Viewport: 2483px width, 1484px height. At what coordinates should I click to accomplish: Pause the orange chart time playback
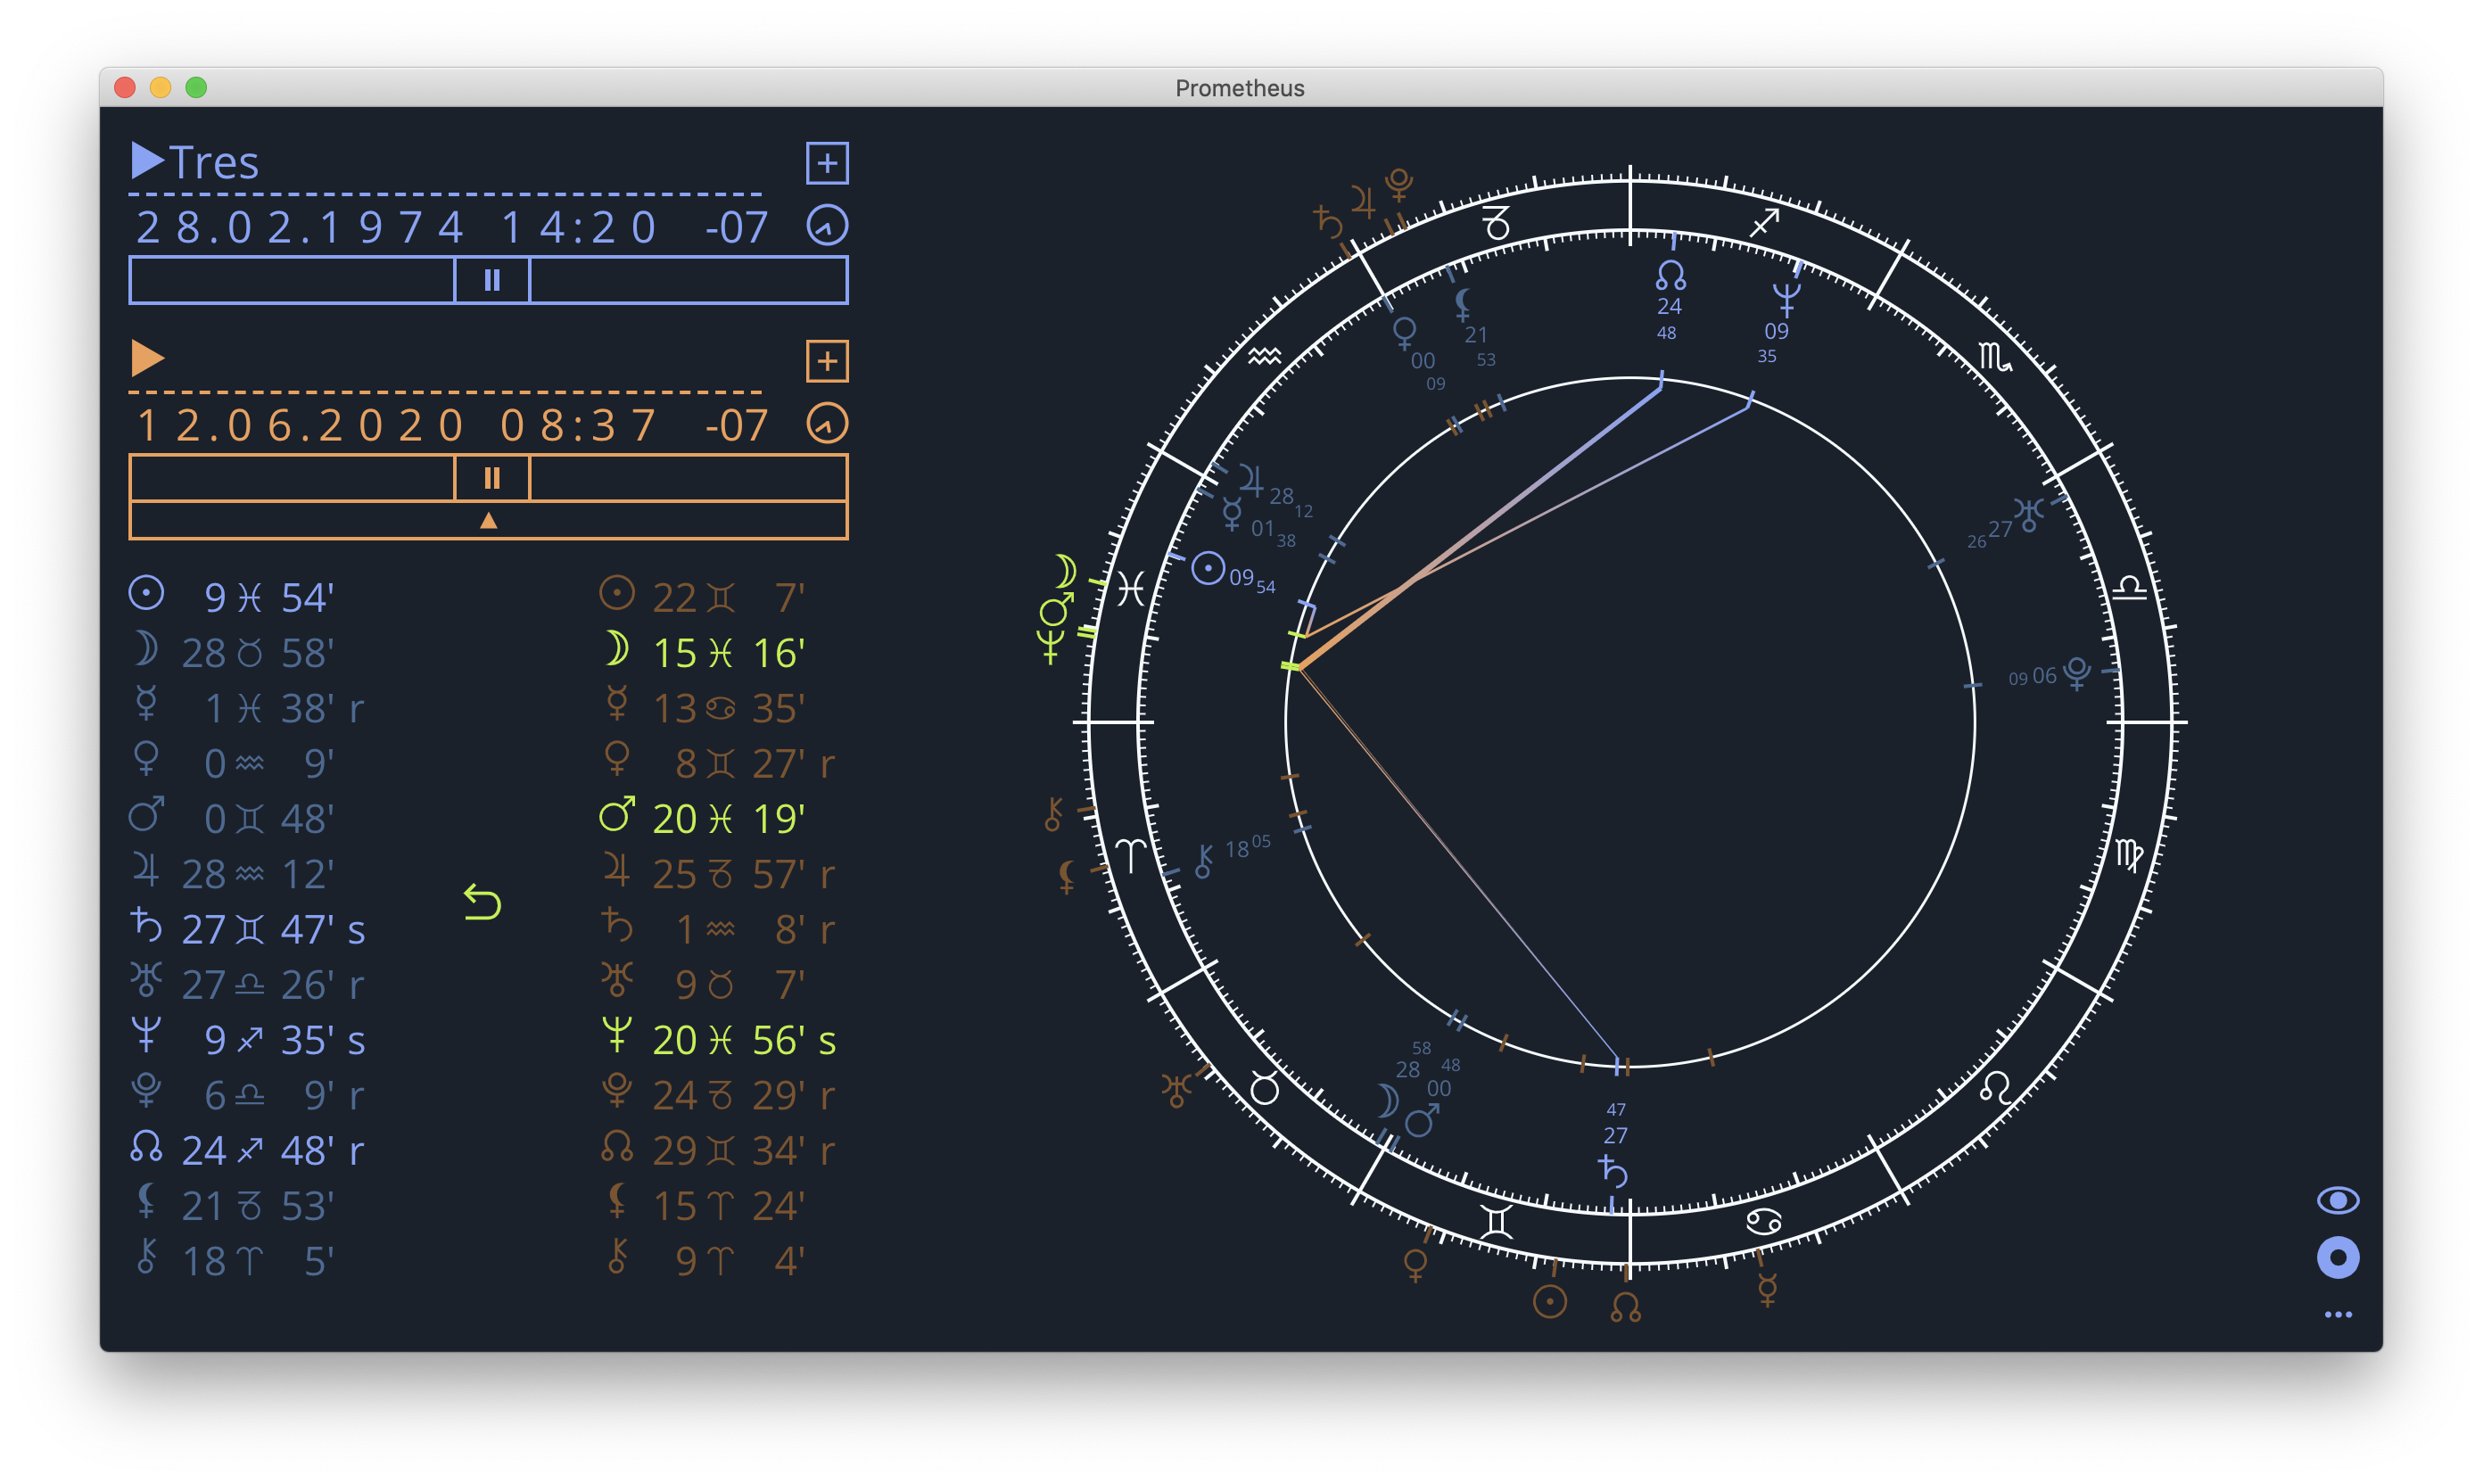tap(491, 478)
